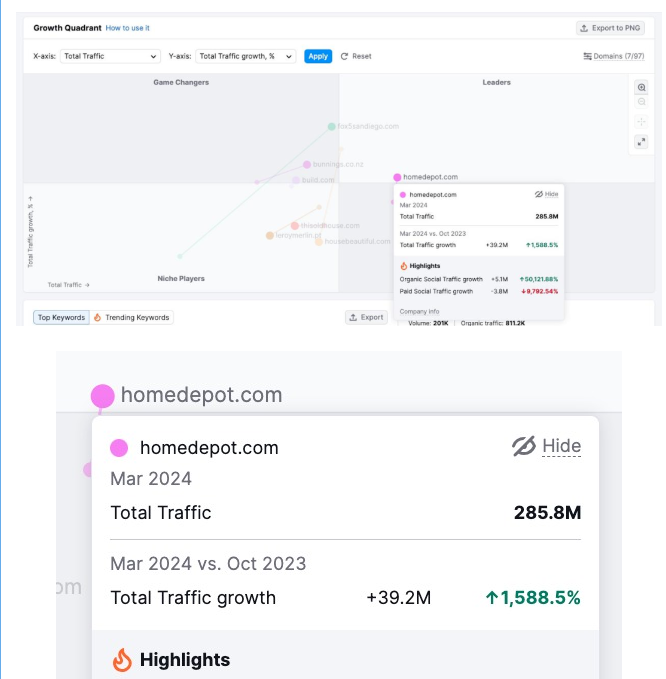Click the zoom out magnifier icon
This screenshot has height=679, width=666.
click(641, 102)
